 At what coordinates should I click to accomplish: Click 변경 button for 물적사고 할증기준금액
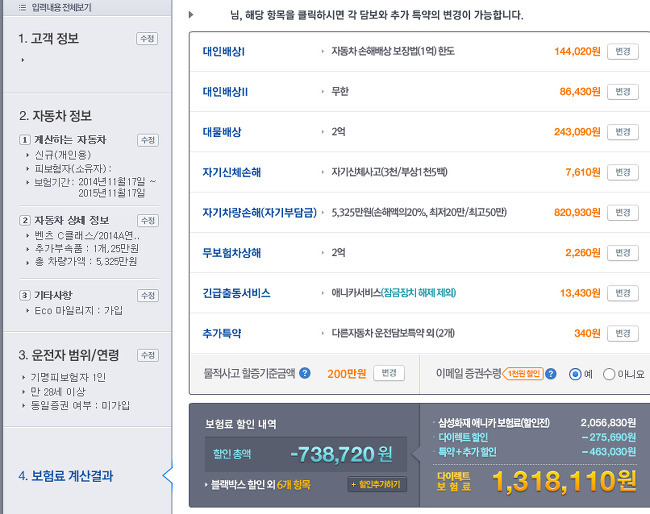[x=389, y=373]
